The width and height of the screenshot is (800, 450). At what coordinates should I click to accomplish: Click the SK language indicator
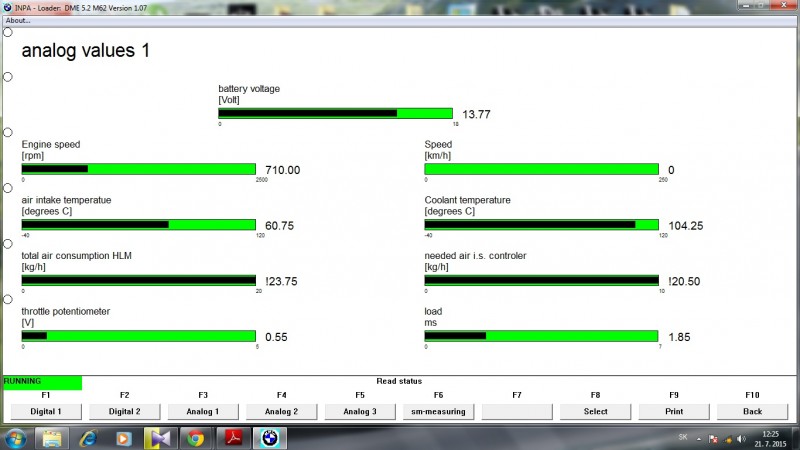coord(683,437)
